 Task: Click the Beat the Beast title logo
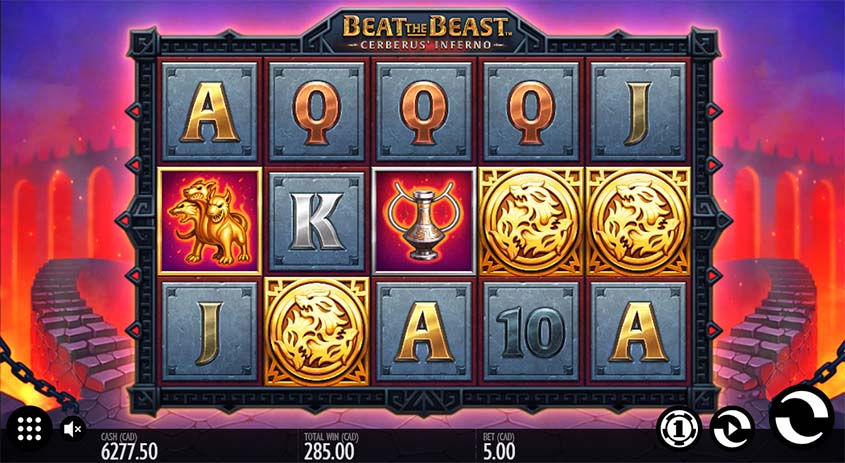point(425,30)
